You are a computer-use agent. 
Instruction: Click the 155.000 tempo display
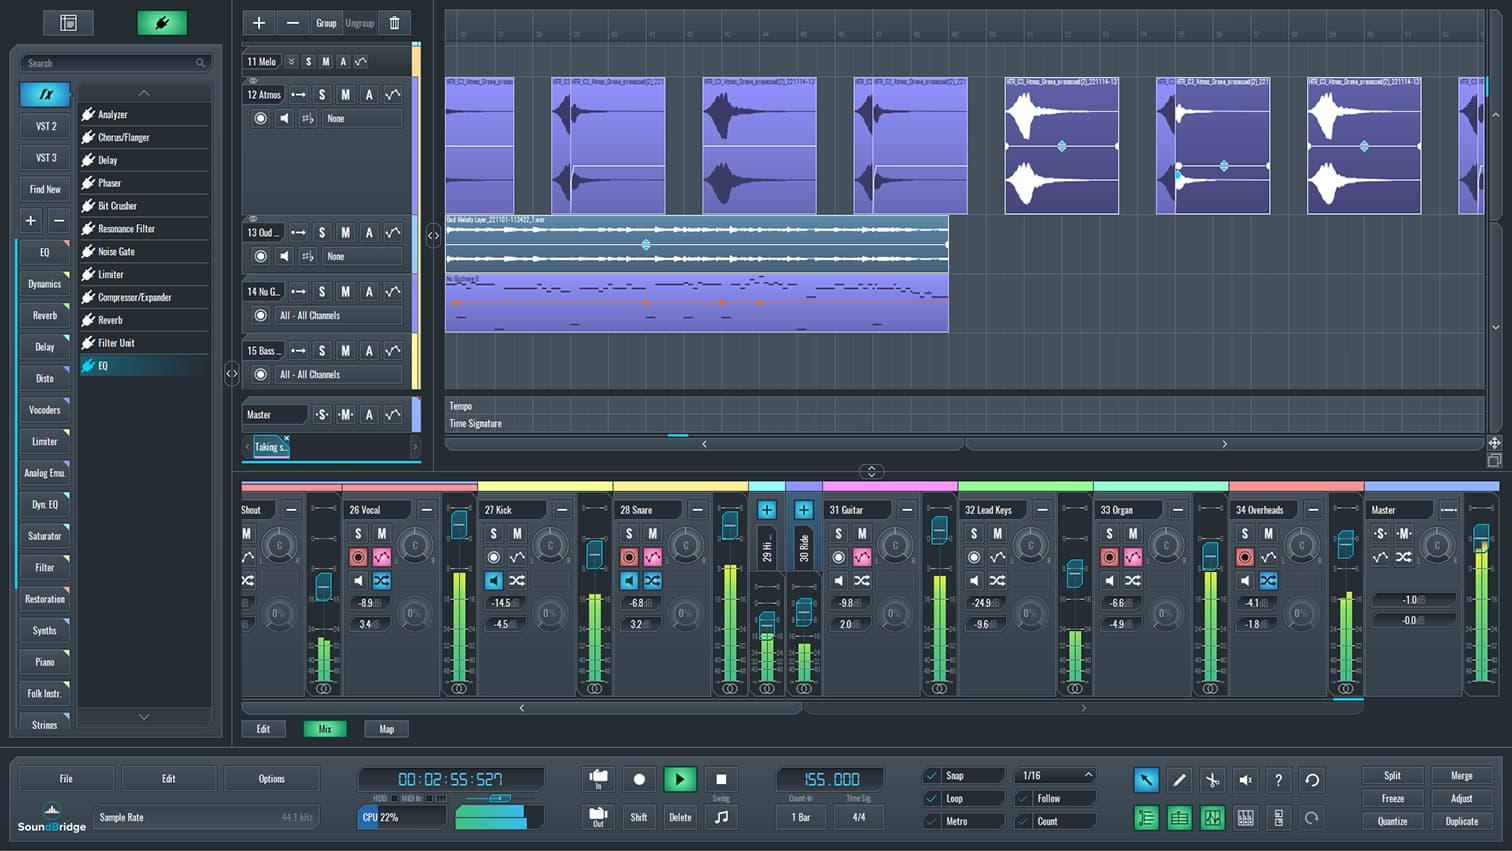coord(830,778)
